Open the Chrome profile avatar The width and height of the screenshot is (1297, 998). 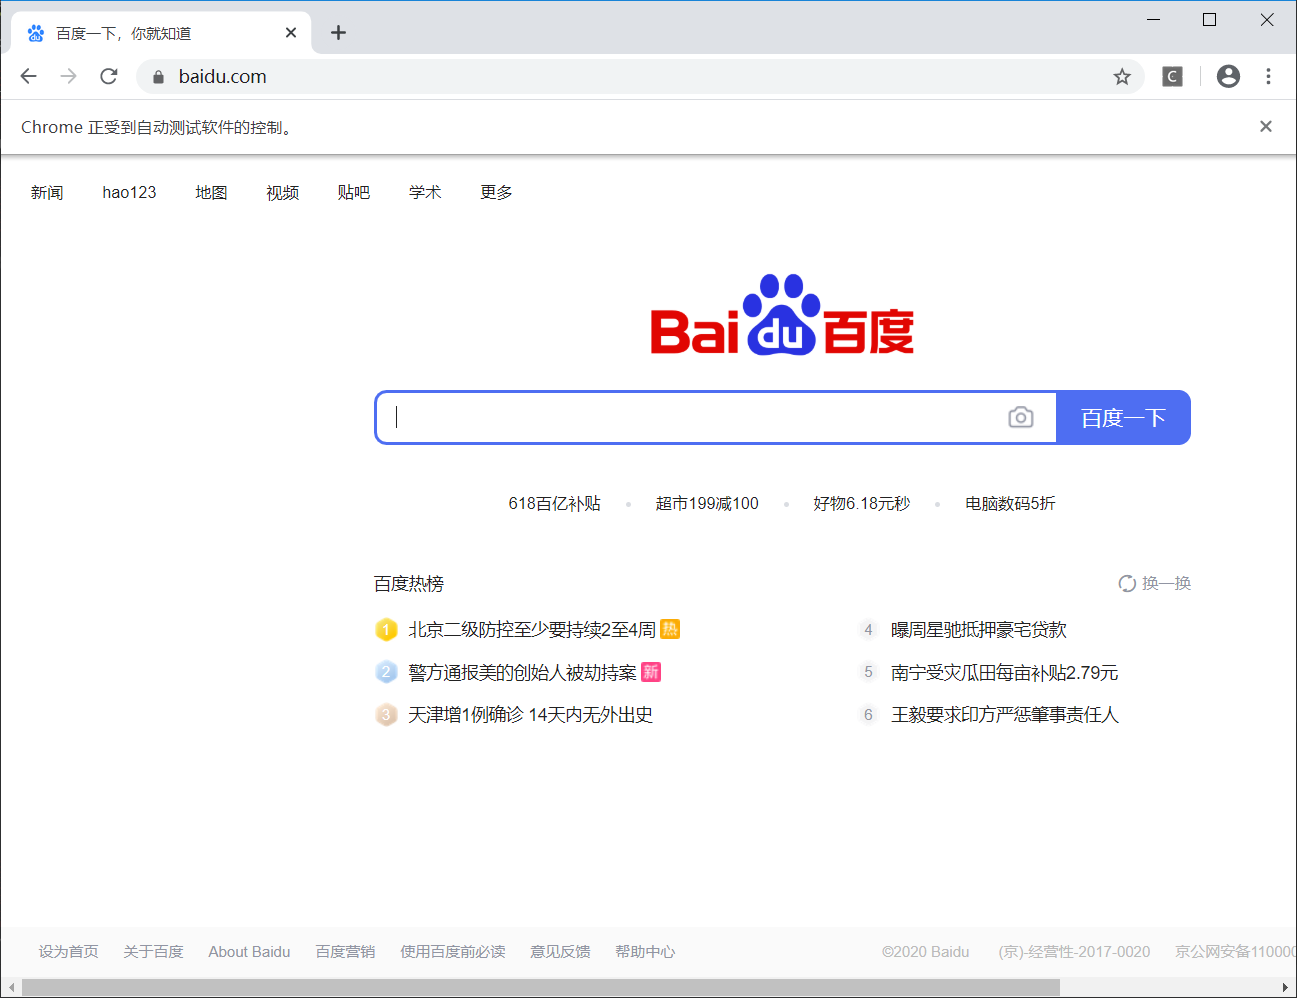pyautogui.click(x=1228, y=76)
